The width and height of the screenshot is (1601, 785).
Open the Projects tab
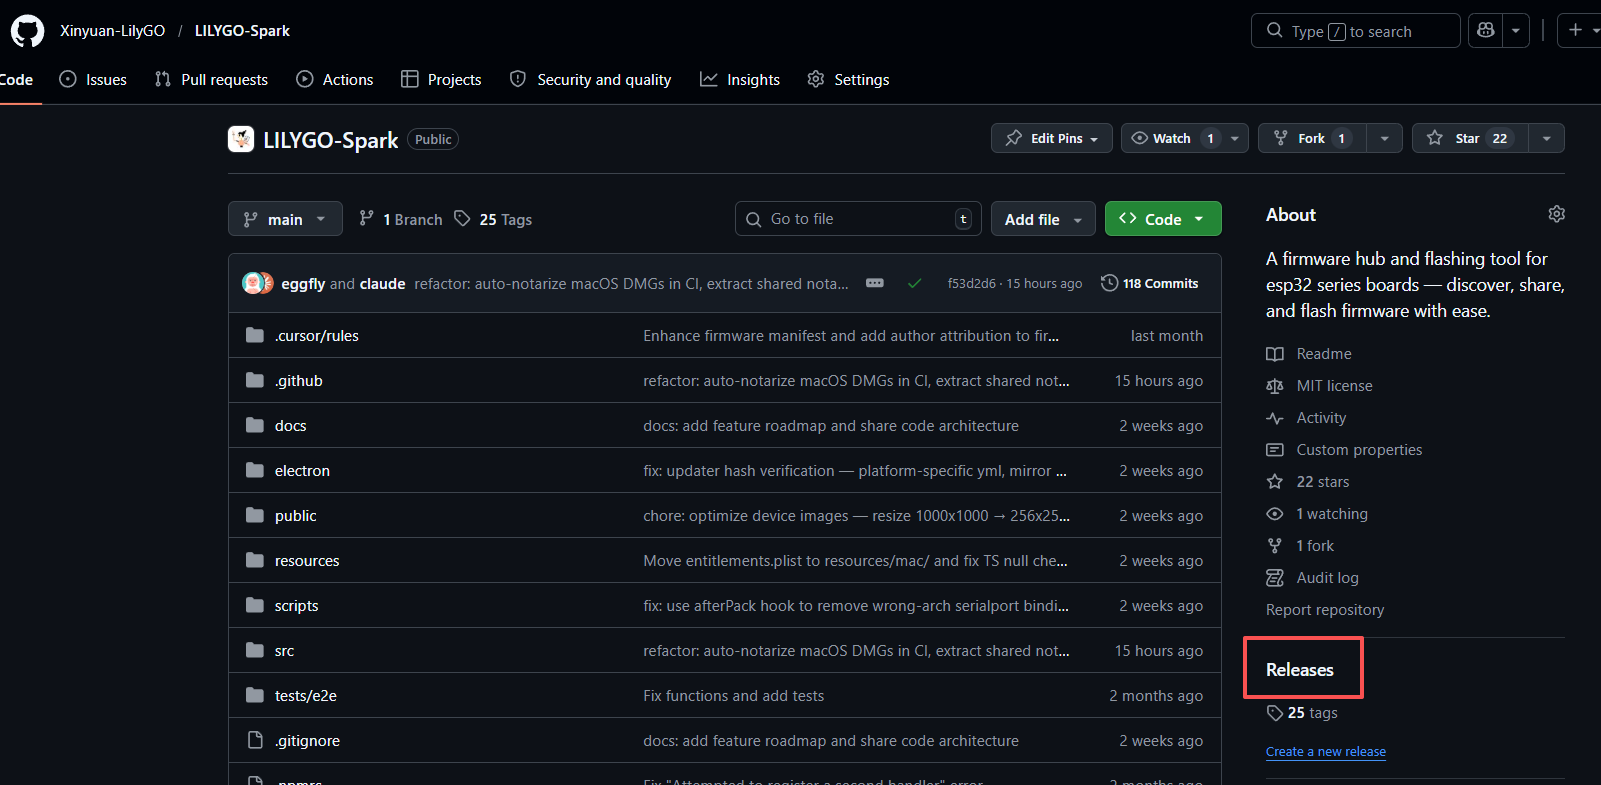[x=441, y=79]
